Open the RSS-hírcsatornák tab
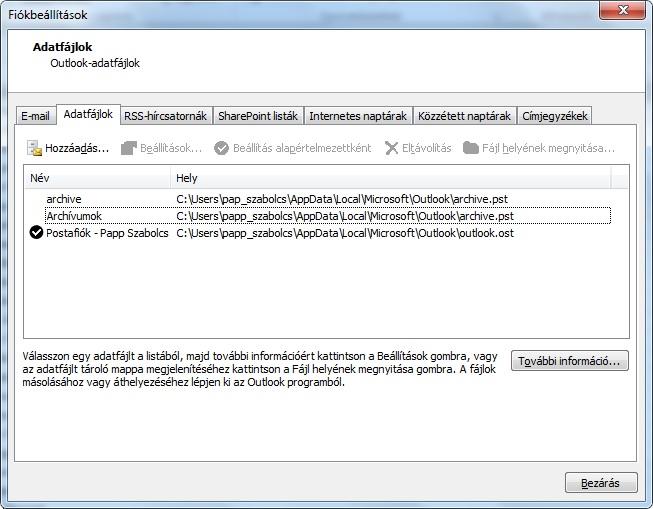The image size is (653, 509). [166, 115]
